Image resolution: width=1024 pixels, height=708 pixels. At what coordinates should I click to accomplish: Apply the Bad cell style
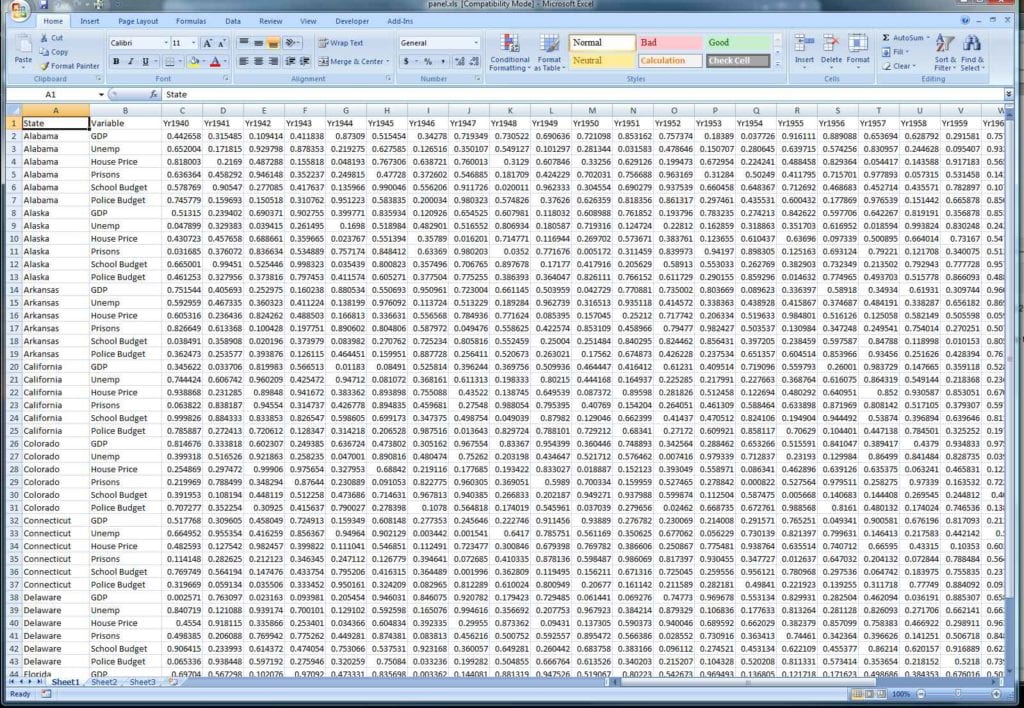(x=668, y=43)
